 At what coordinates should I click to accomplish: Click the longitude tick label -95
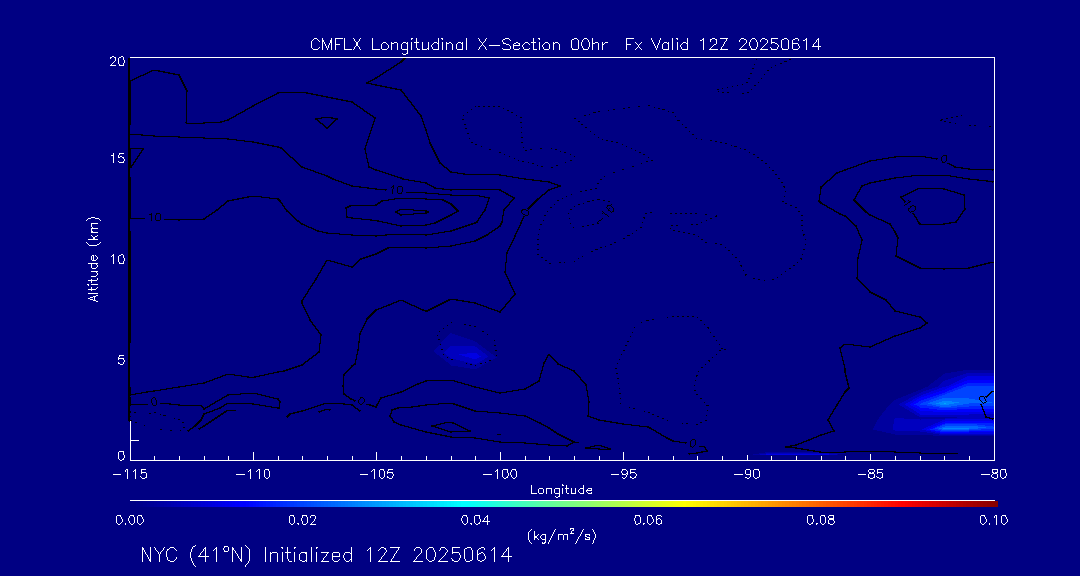(x=623, y=475)
